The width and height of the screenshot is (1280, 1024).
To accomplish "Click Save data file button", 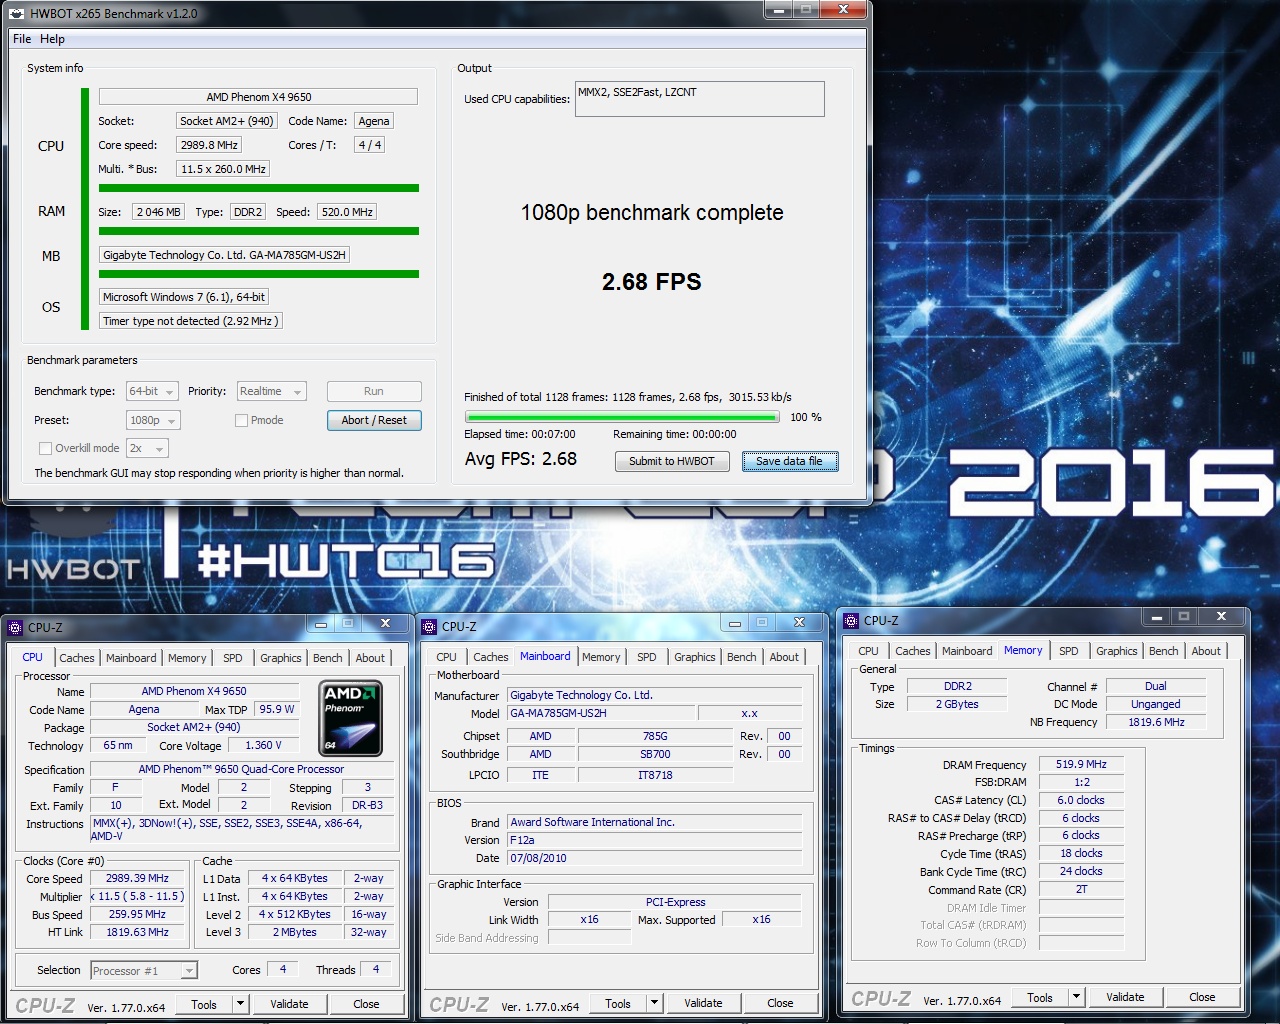I will (x=790, y=461).
